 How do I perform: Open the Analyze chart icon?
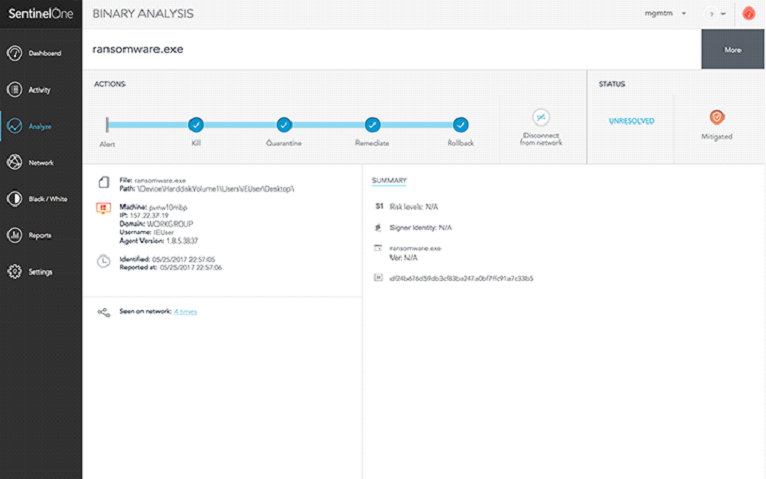point(15,126)
